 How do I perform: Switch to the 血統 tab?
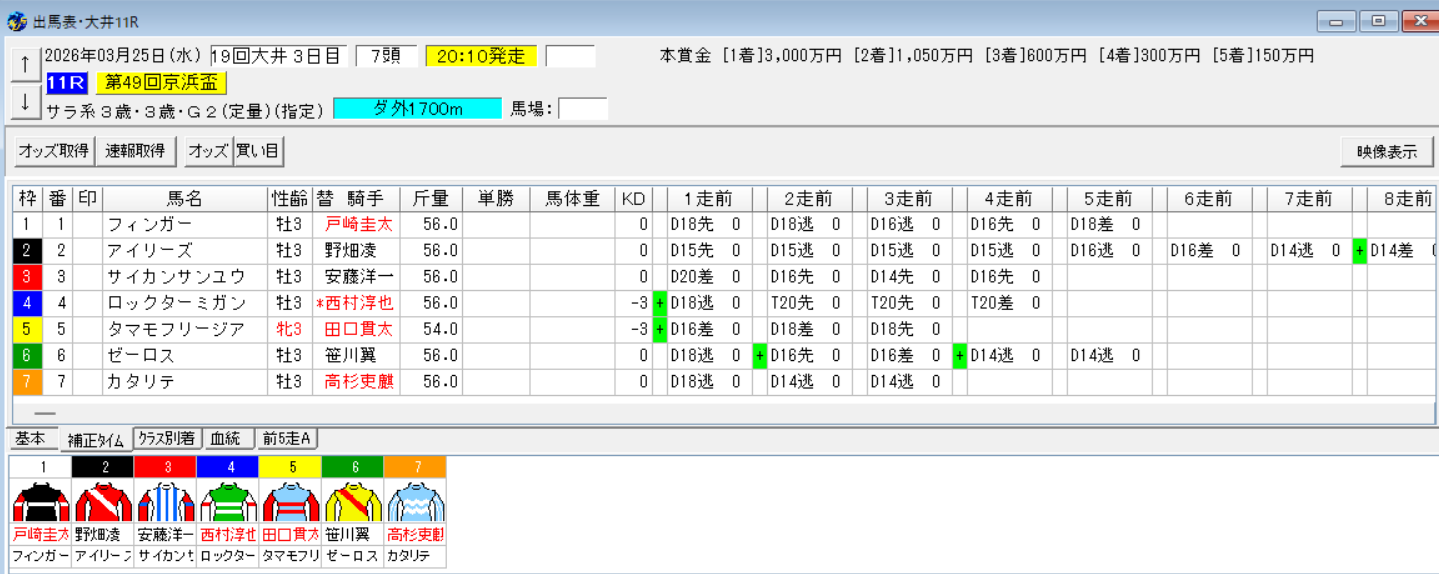tap(227, 439)
